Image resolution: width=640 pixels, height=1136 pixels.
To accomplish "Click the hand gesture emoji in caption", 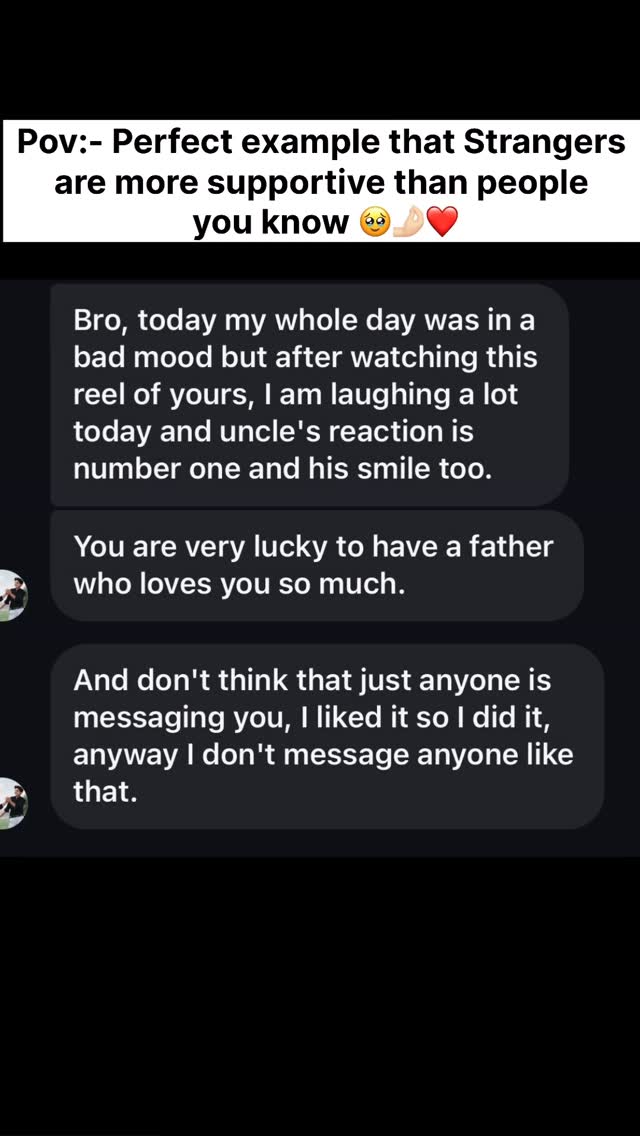I will (408, 222).
